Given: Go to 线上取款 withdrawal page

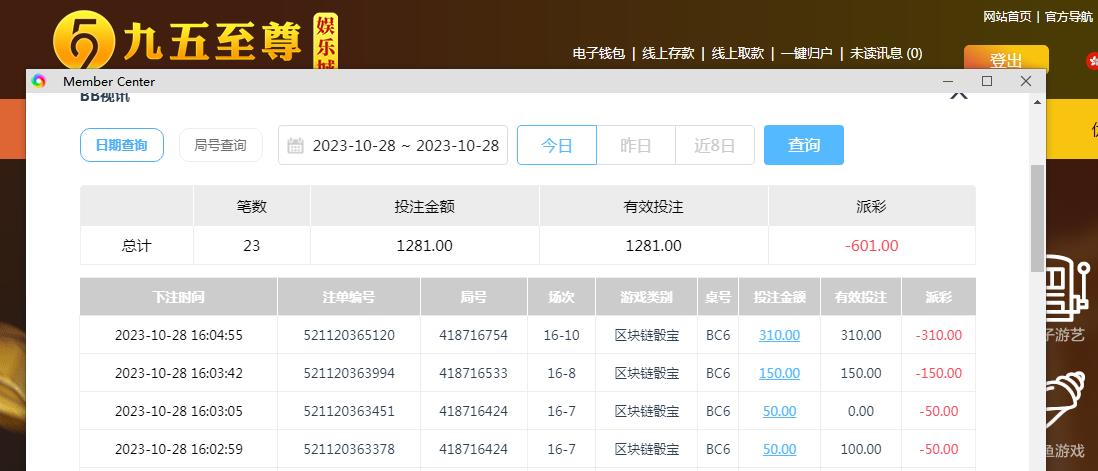Looking at the screenshot, I should 737,53.
